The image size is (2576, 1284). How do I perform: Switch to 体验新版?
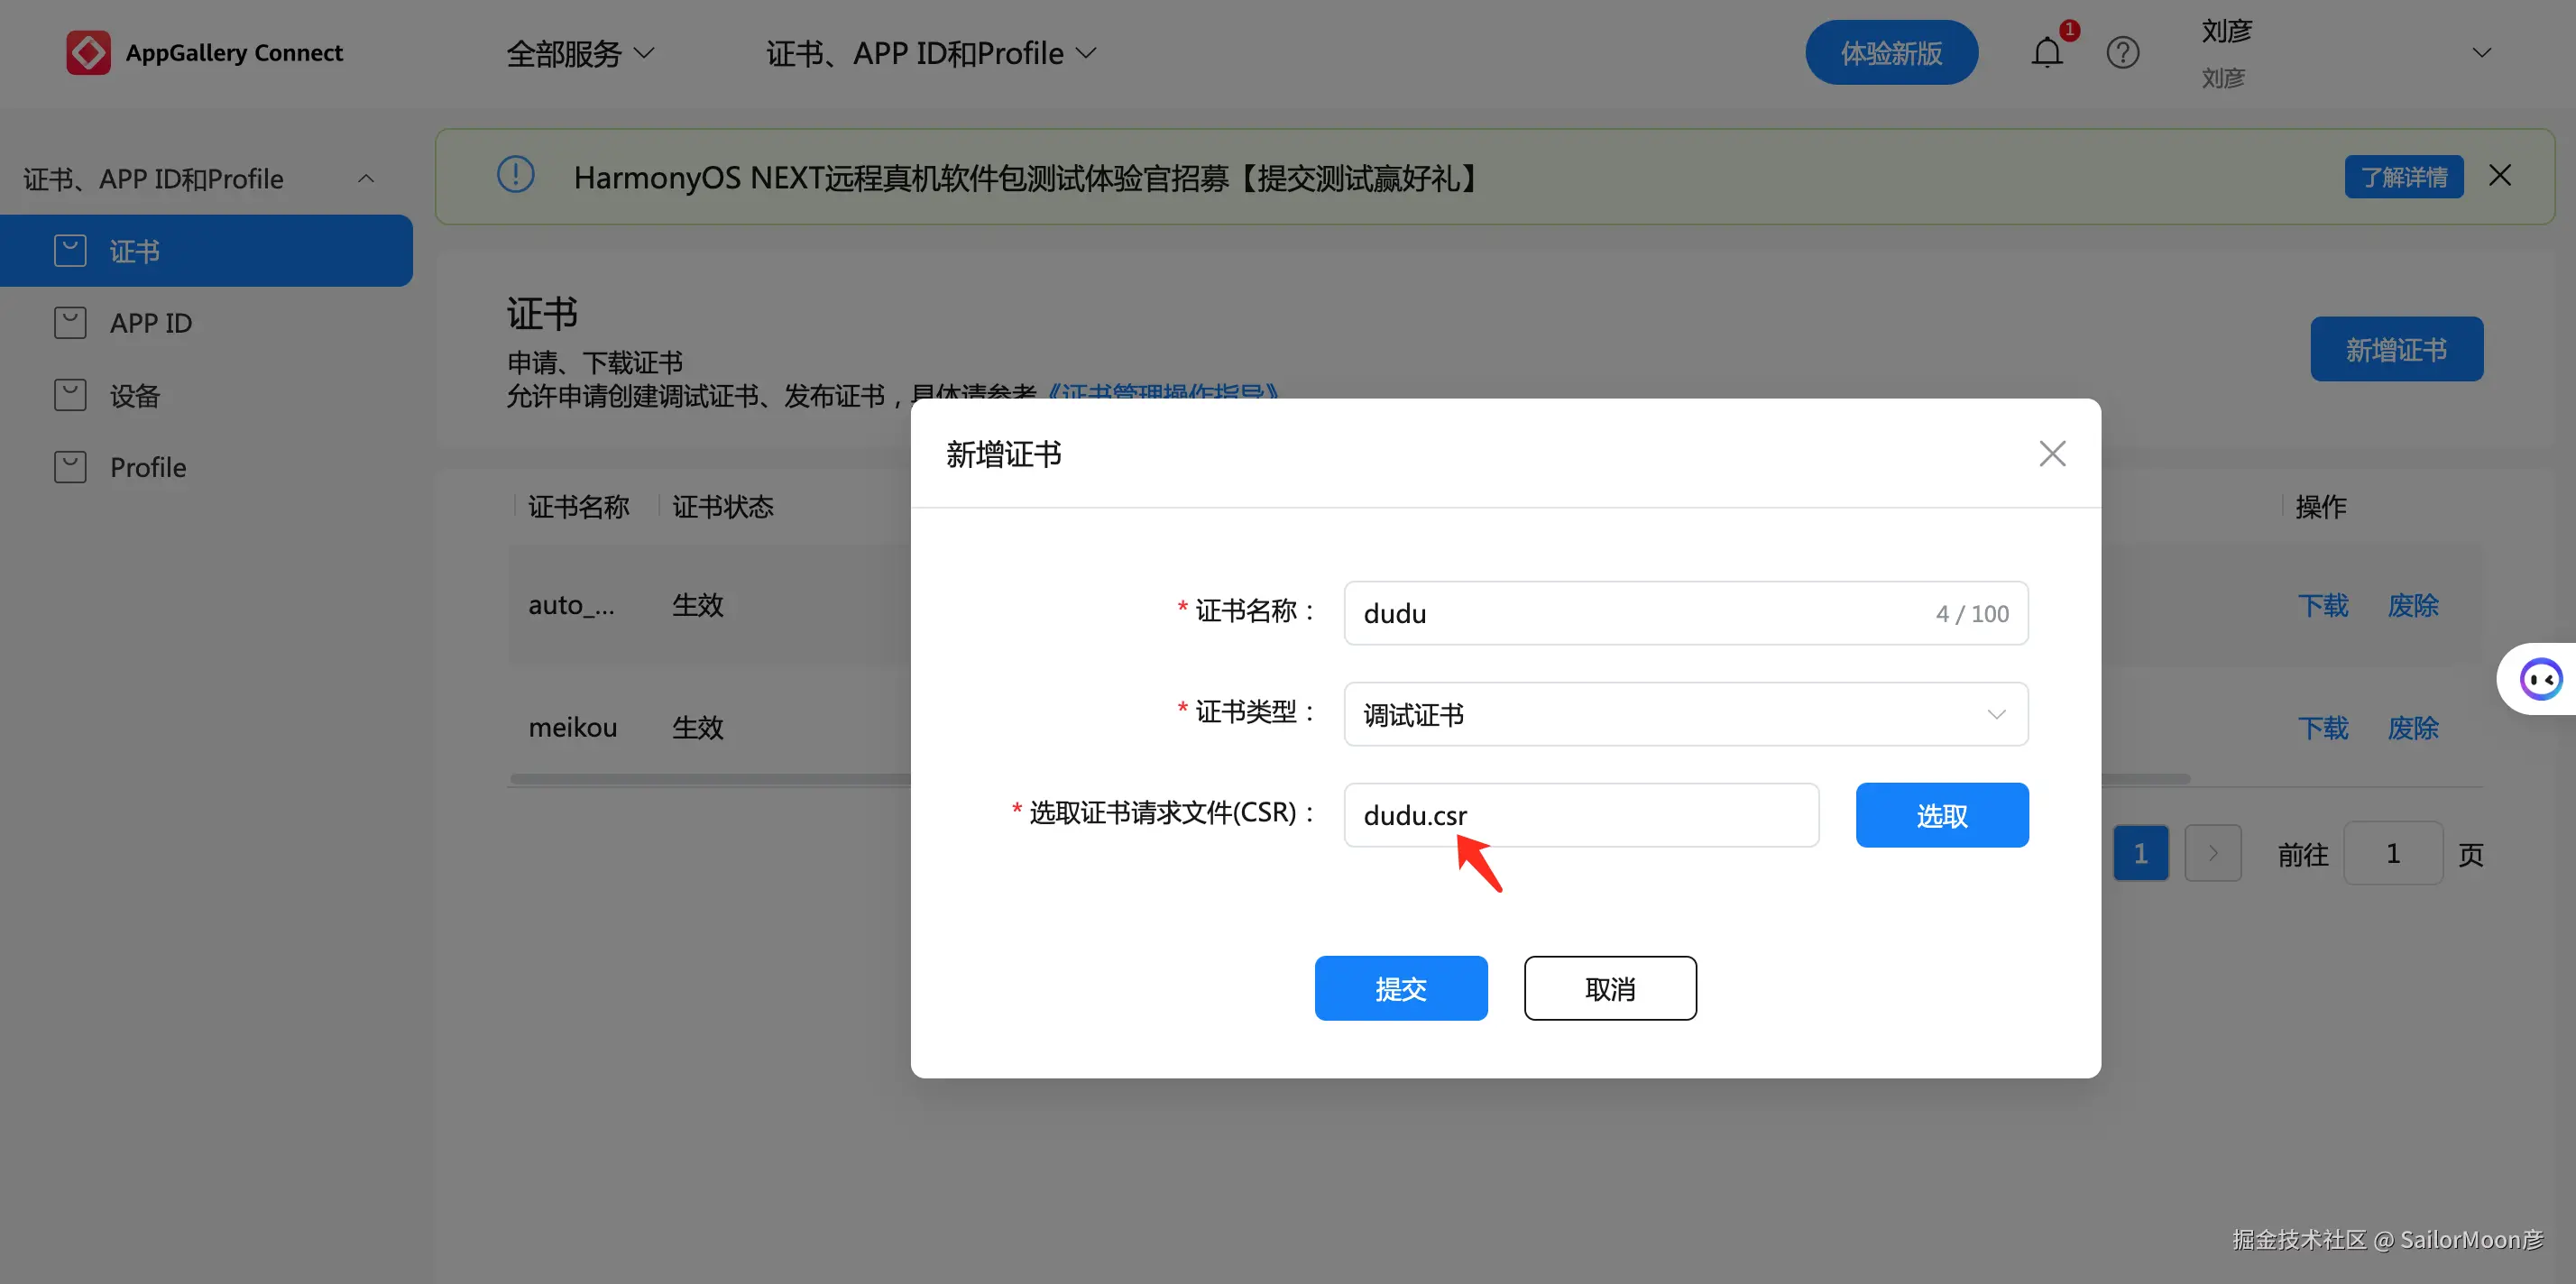[1891, 52]
